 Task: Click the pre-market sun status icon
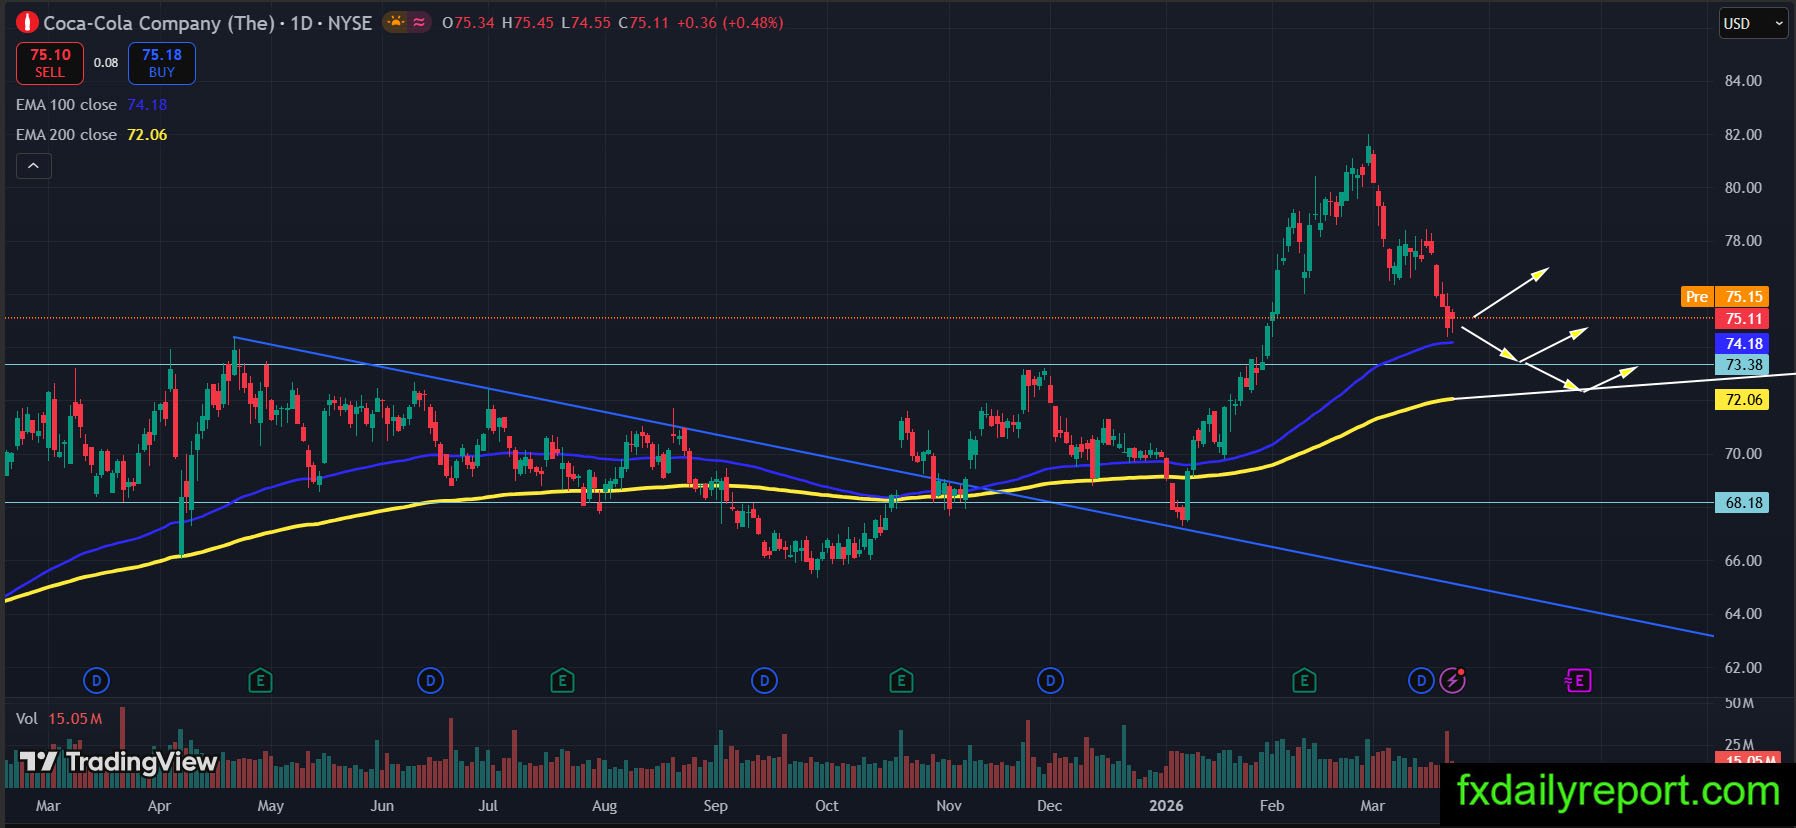tap(397, 22)
